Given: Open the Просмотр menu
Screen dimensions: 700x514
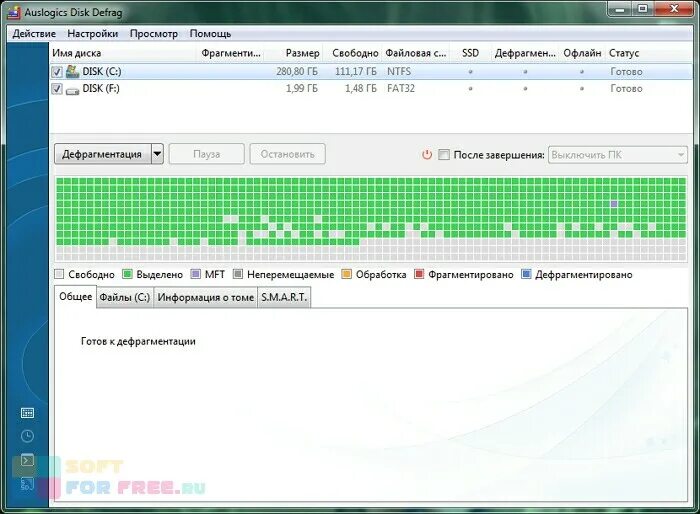Looking at the screenshot, I should (154, 33).
